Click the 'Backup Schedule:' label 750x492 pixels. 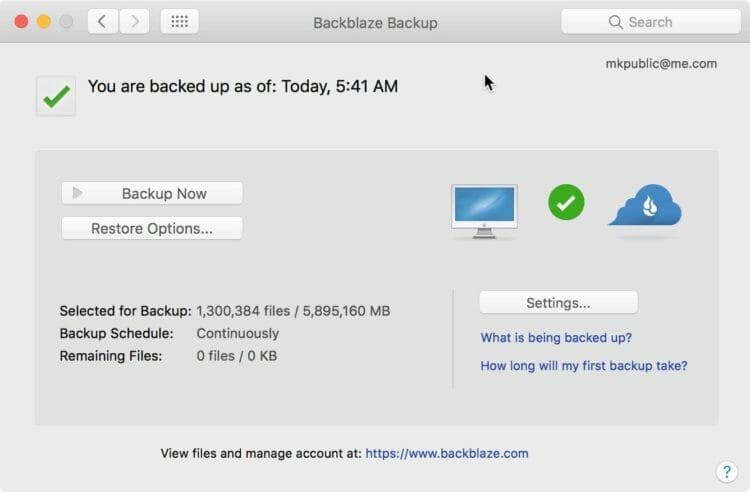116,333
